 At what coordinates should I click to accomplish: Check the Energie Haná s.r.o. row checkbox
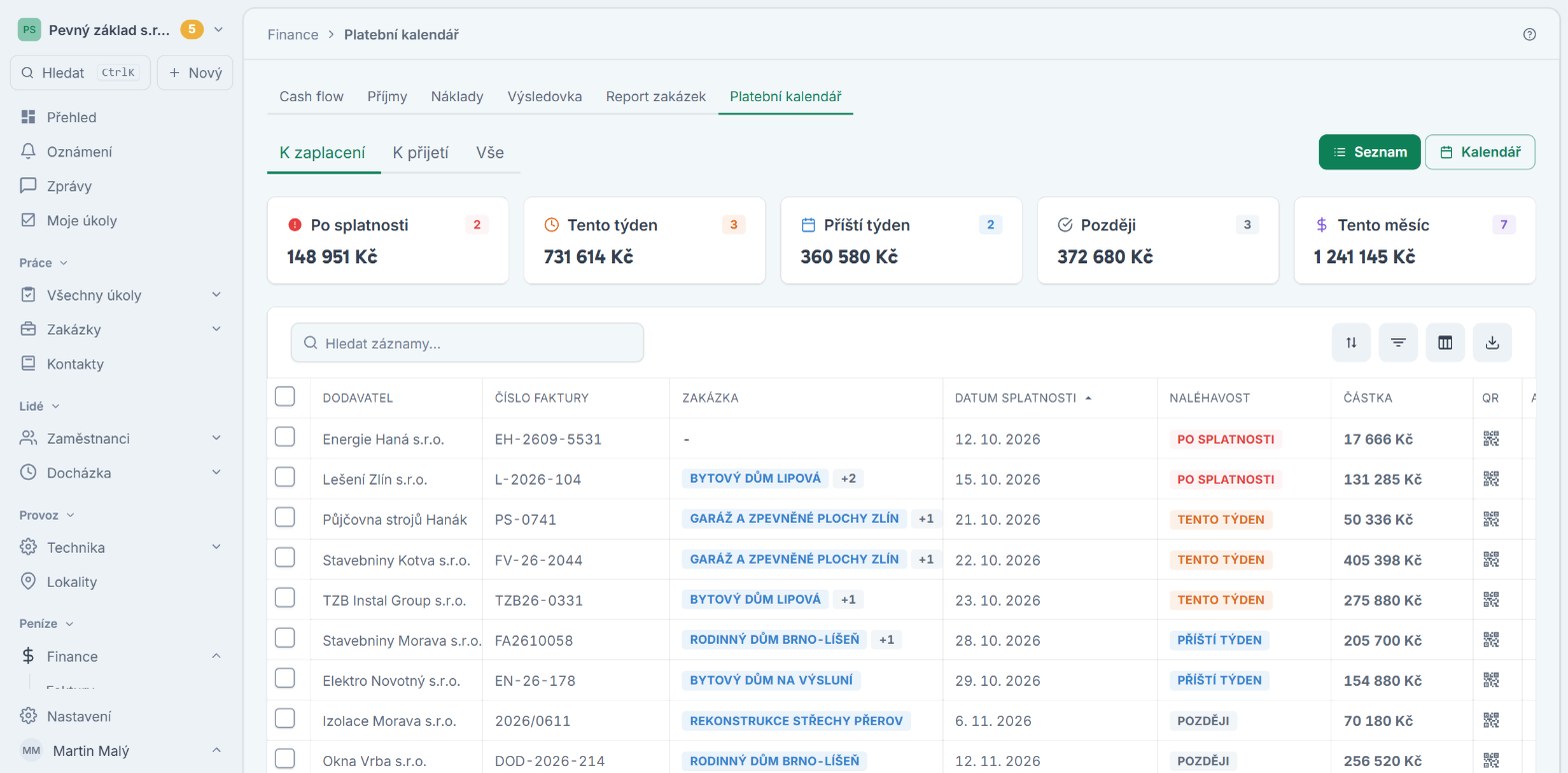tap(285, 437)
